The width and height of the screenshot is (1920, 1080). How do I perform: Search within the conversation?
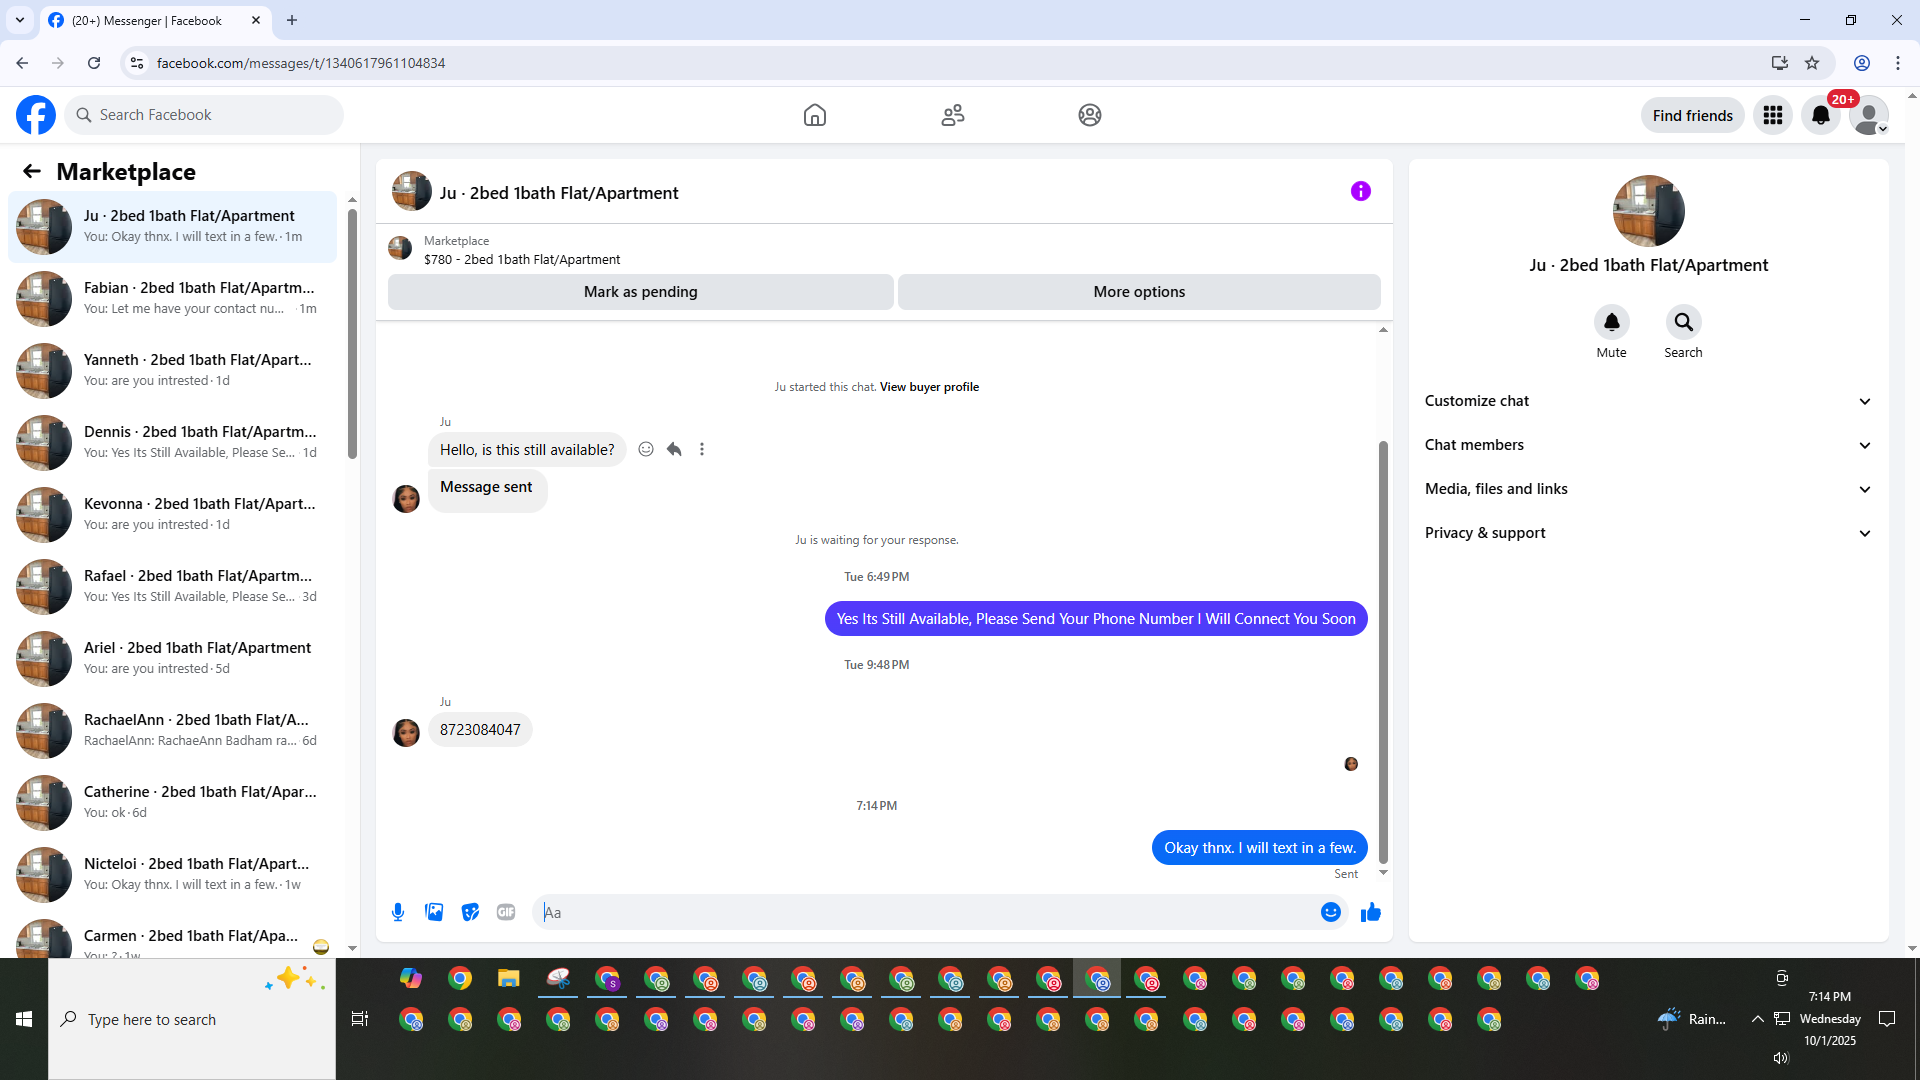1684,322
